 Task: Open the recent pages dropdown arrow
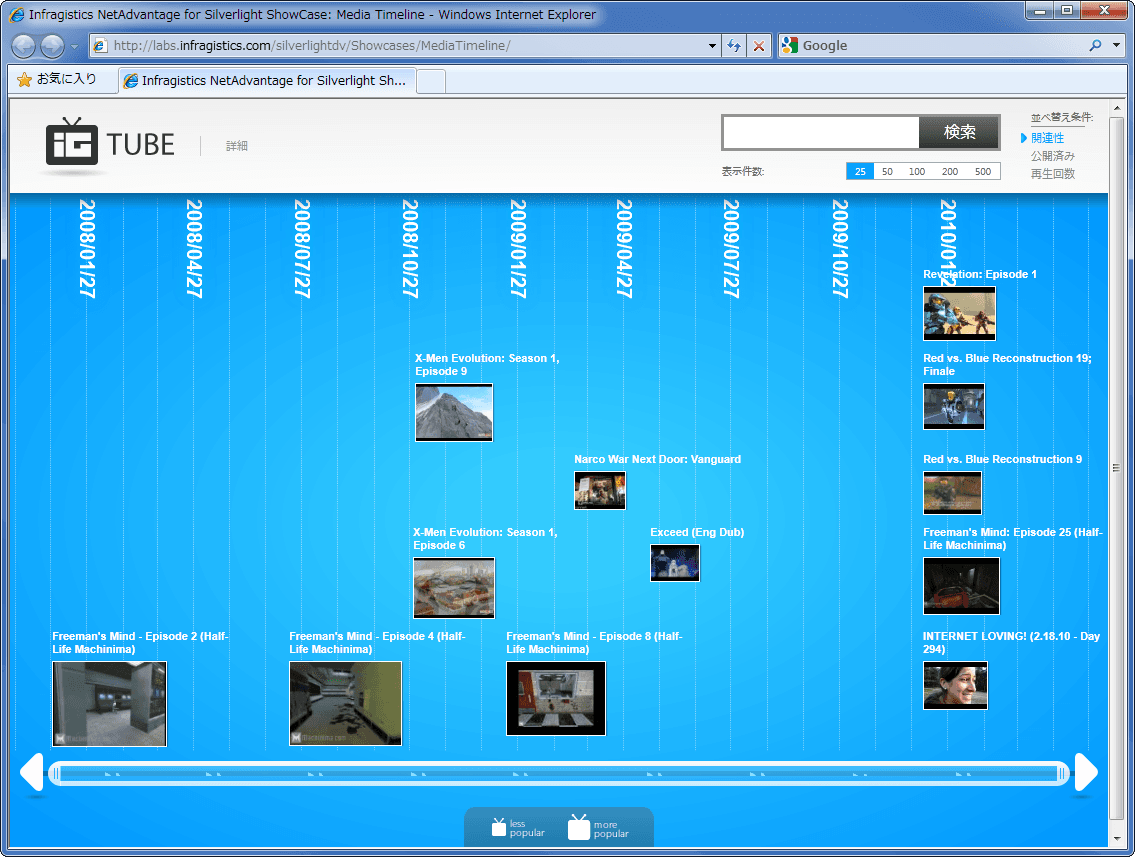74,46
